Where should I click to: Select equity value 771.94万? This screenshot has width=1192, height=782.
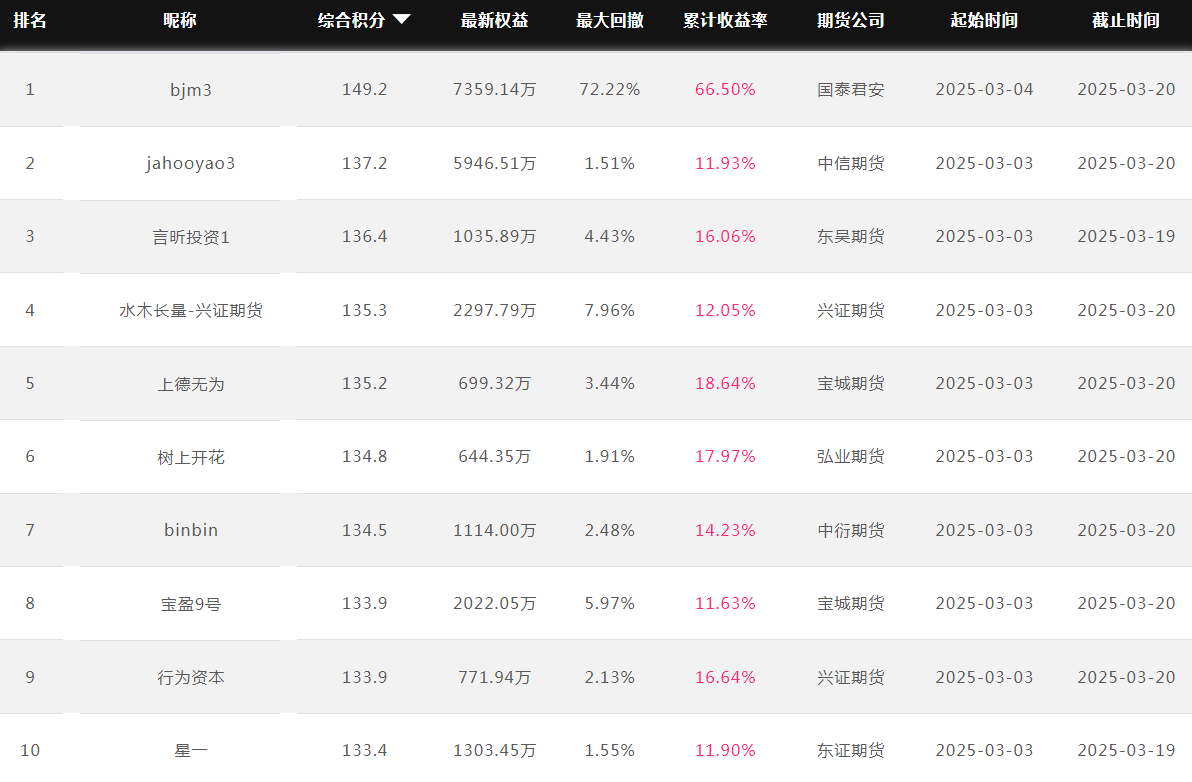(494, 676)
